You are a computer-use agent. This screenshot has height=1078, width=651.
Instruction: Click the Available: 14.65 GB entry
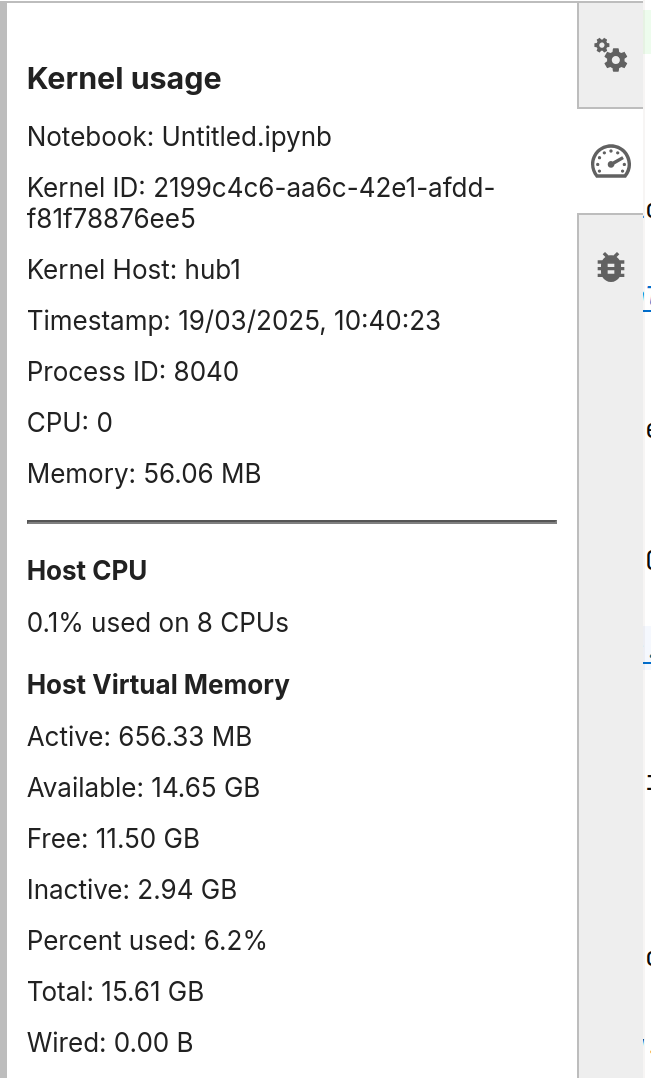tap(143, 787)
